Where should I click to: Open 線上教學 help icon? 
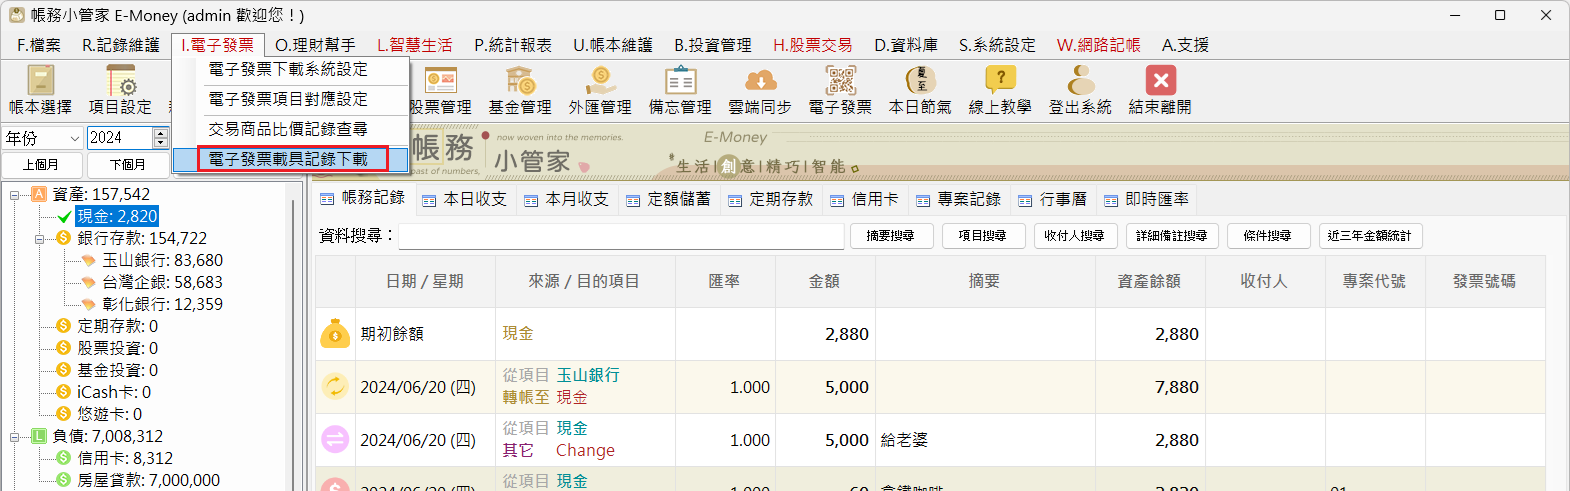[x=1000, y=89]
